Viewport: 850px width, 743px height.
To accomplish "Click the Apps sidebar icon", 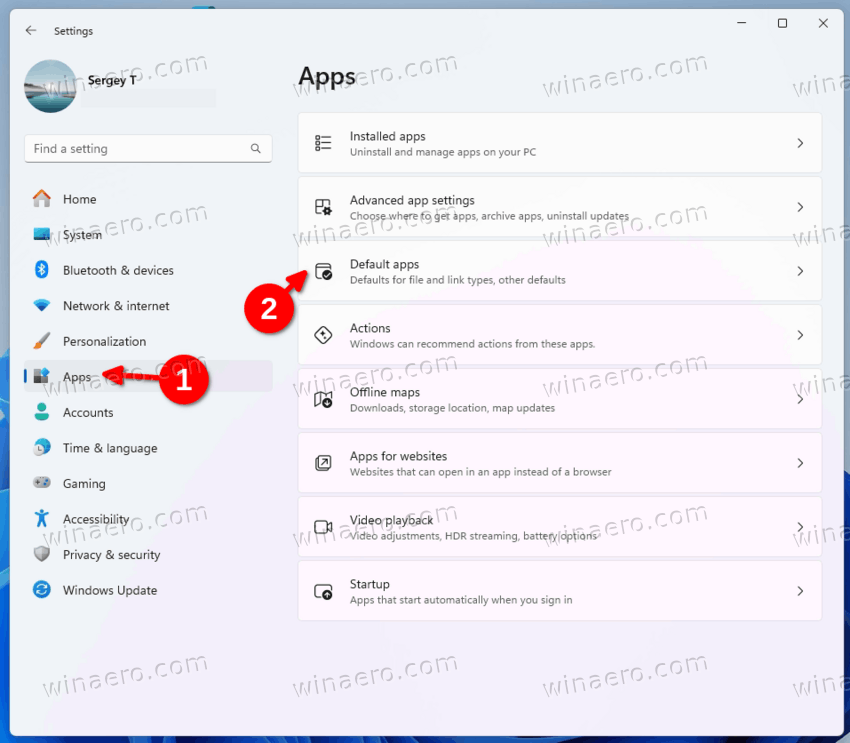I will (42, 376).
